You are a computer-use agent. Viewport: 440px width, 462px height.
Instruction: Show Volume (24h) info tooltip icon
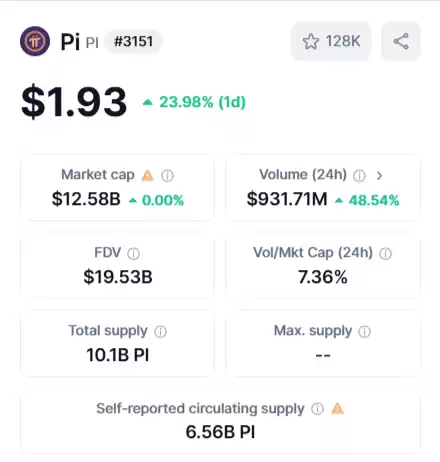(359, 175)
